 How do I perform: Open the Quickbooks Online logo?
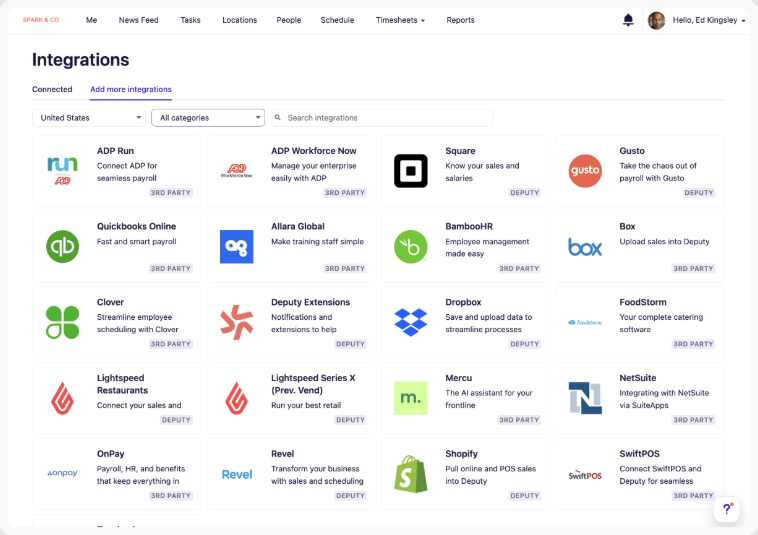point(62,246)
